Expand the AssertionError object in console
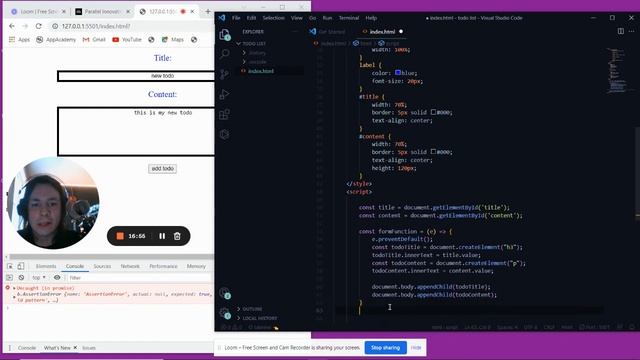This screenshot has height=360, width=640. tap(14, 297)
